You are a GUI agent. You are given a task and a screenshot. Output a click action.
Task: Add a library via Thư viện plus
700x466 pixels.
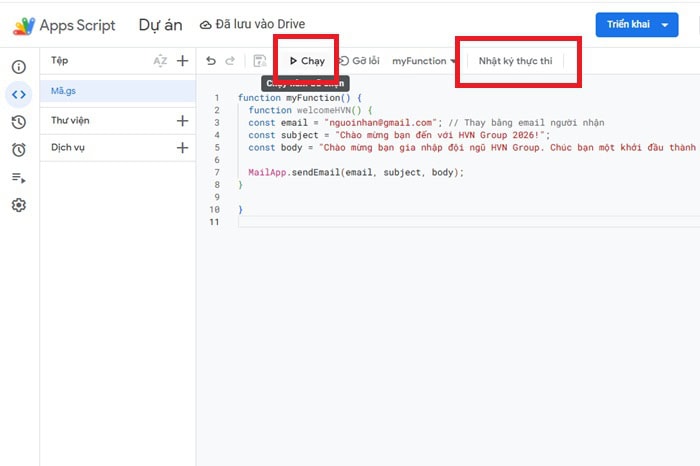click(182, 121)
